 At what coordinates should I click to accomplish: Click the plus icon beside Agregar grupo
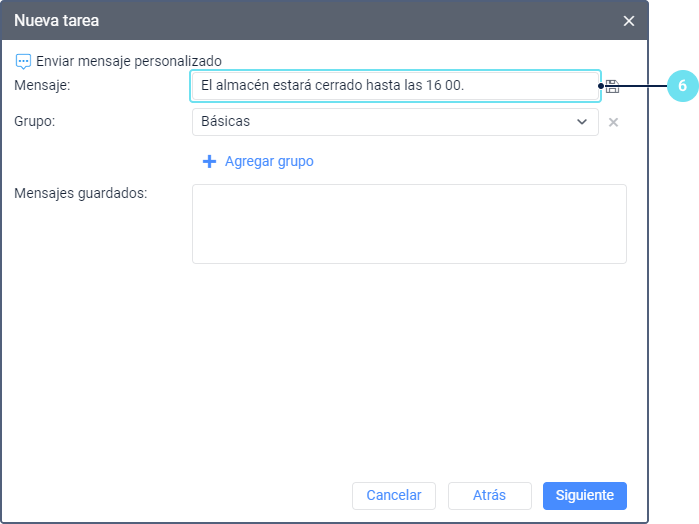pyautogui.click(x=209, y=161)
